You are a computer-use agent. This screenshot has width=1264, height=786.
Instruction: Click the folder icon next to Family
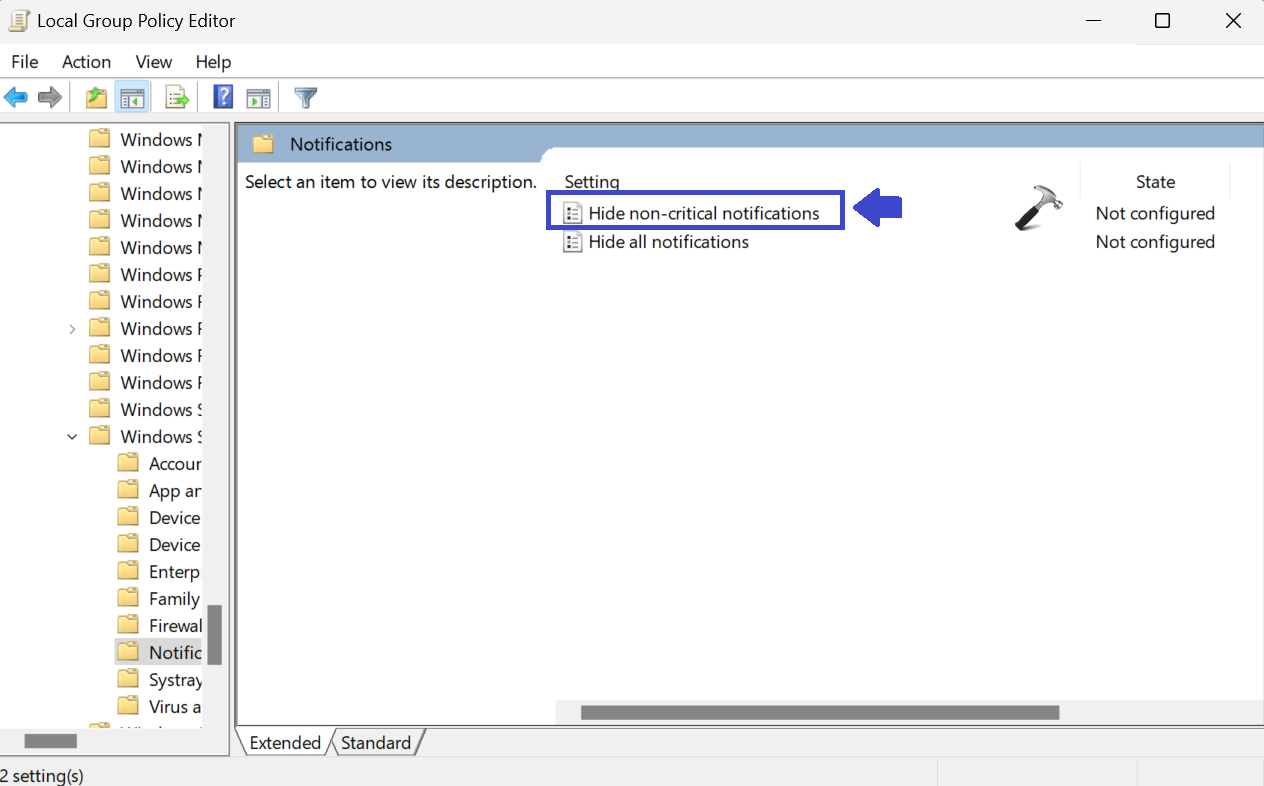point(128,598)
